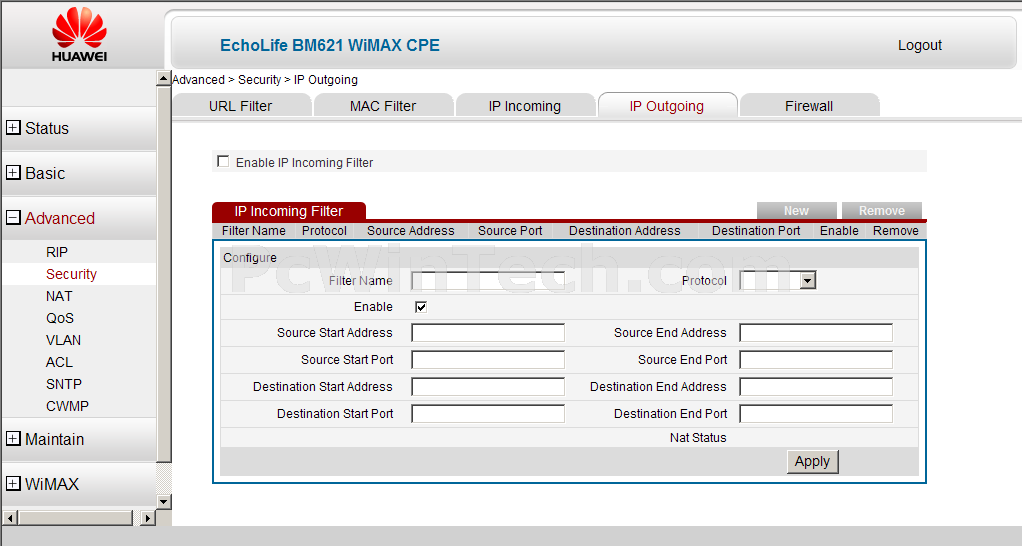
Task: Click the Basic menu label
Action: click(x=45, y=173)
